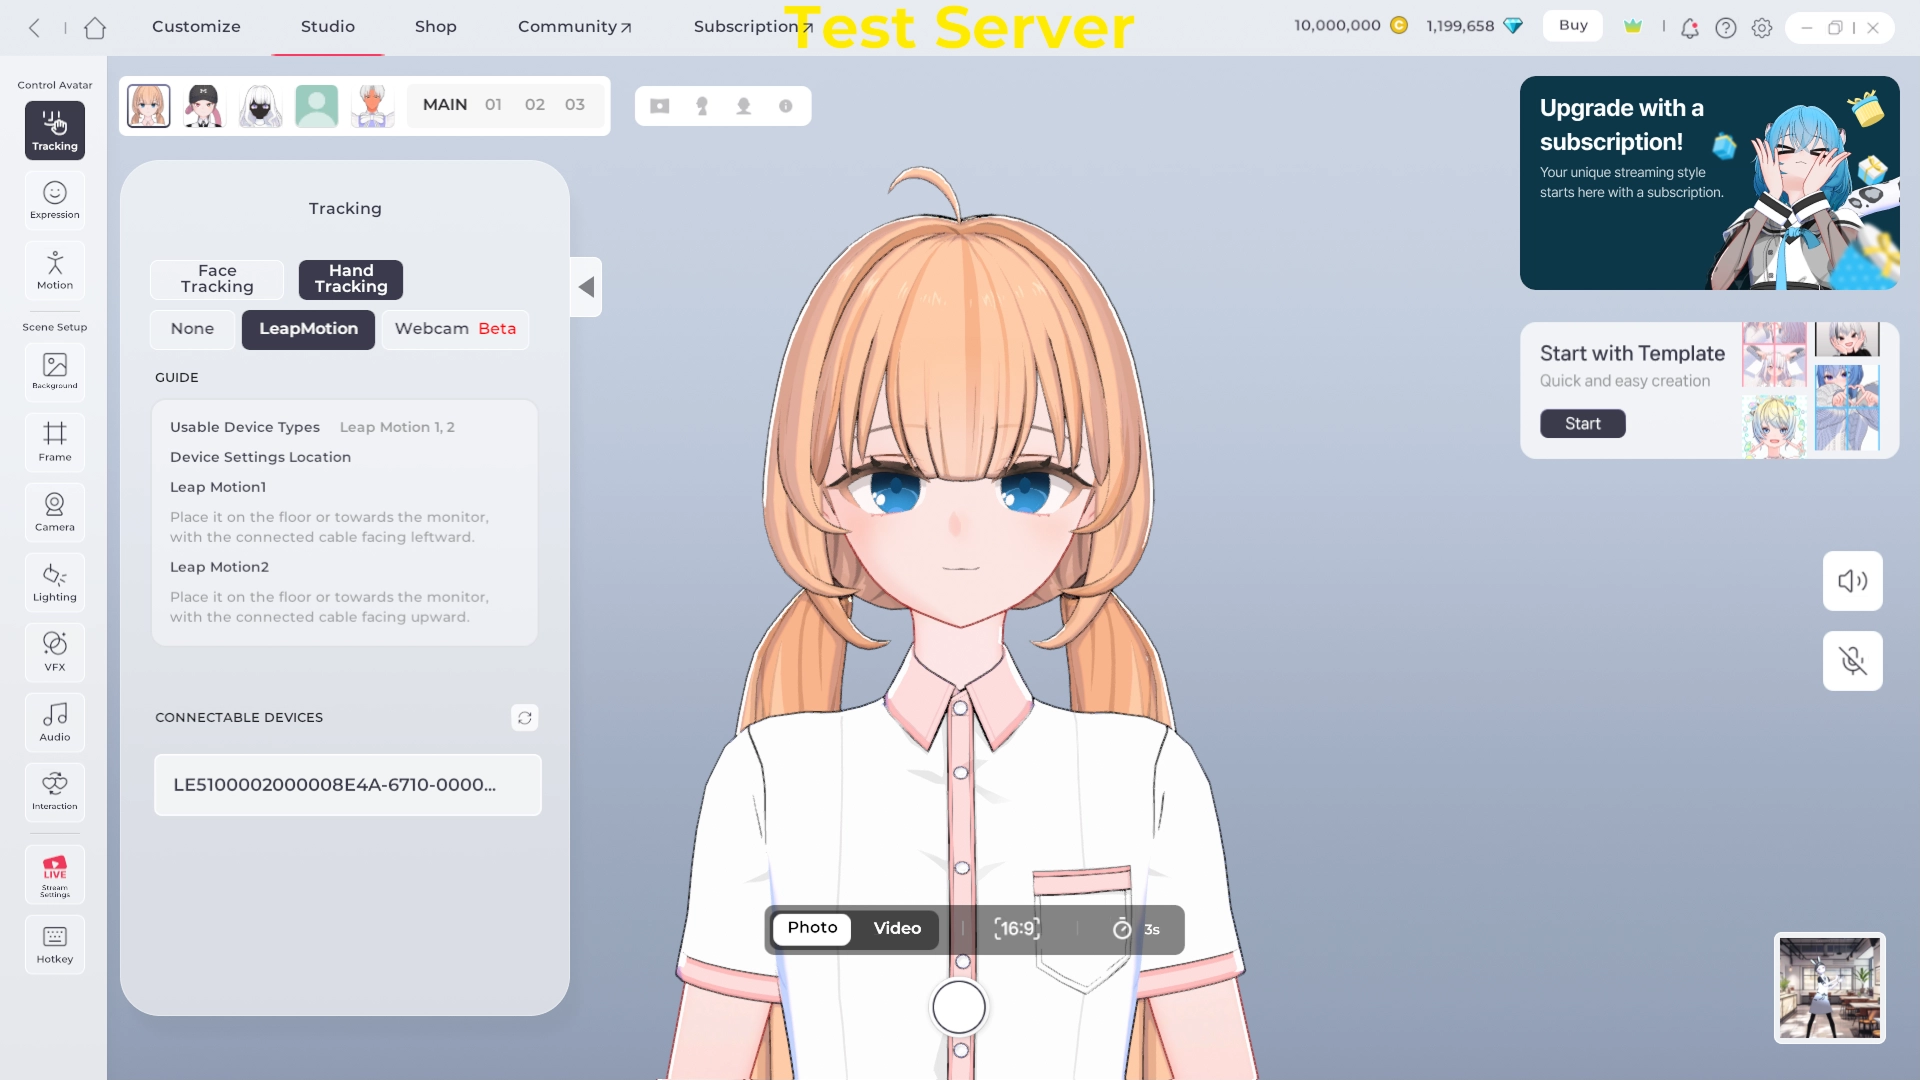Change the 16:9 aspect ratio setting
Screen dimensions: 1920x1080
pyautogui.click(x=1017, y=929)
